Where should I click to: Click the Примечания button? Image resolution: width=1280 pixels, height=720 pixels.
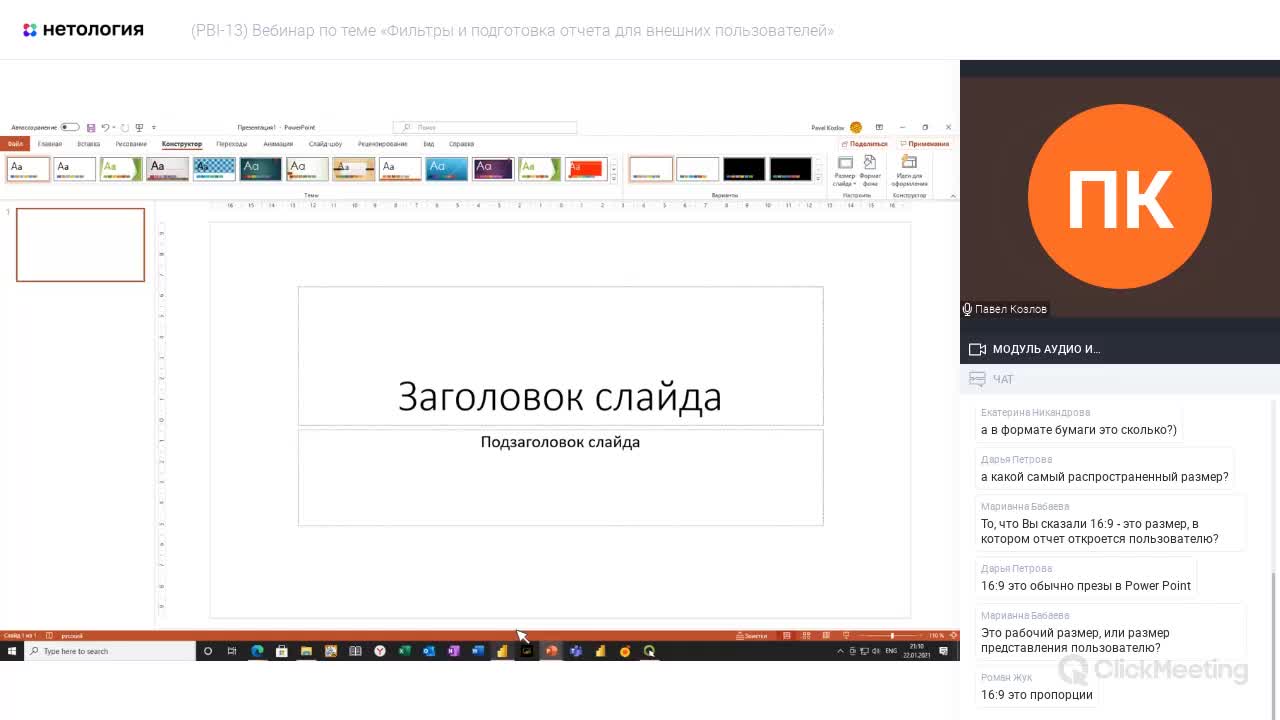(x=925, y=144)
